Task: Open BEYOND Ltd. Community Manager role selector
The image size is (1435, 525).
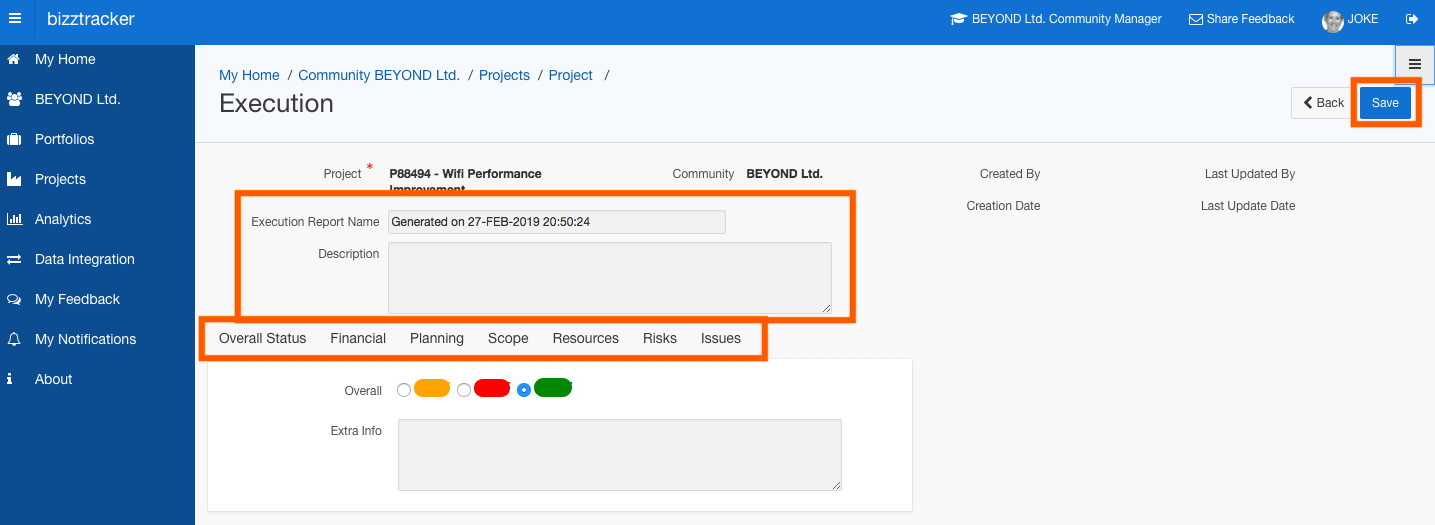Action: coord(1056,19)
